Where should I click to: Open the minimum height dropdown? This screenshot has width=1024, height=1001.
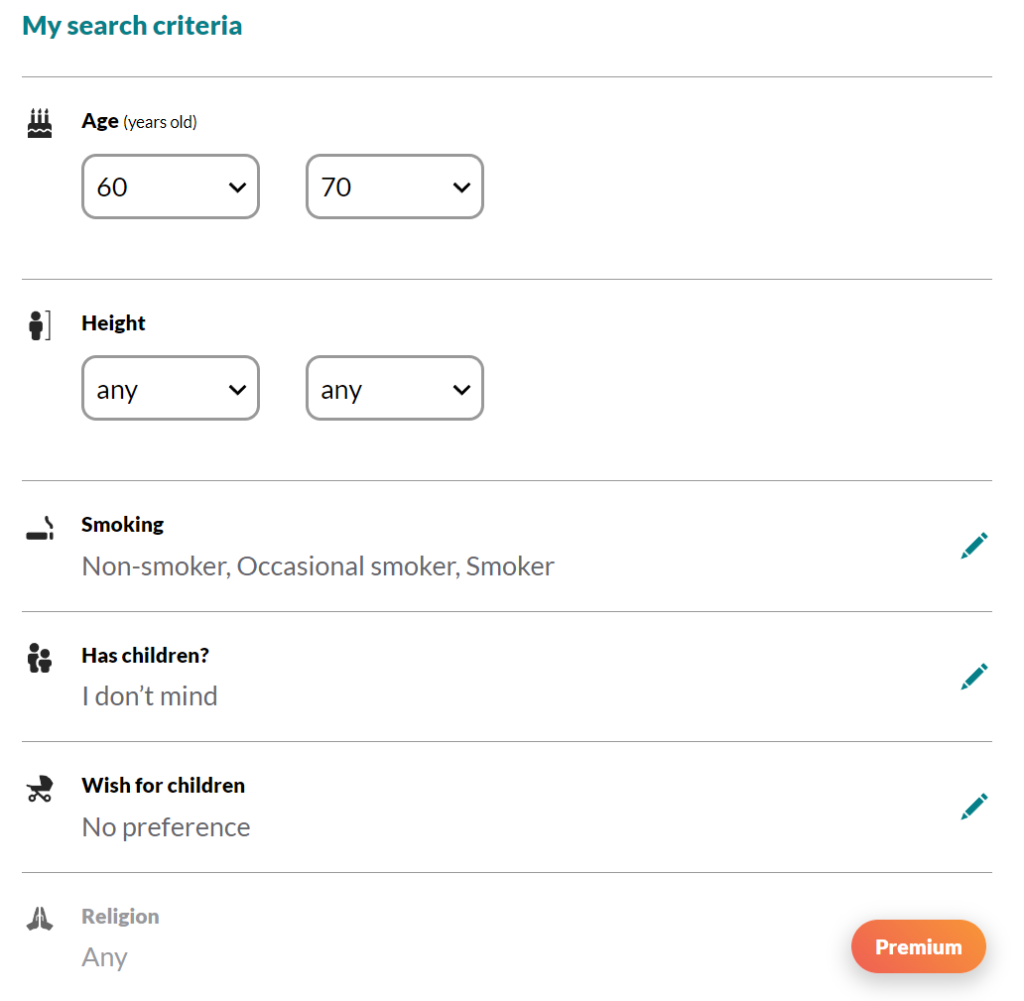pyautogui.click(x=170, y=389)
